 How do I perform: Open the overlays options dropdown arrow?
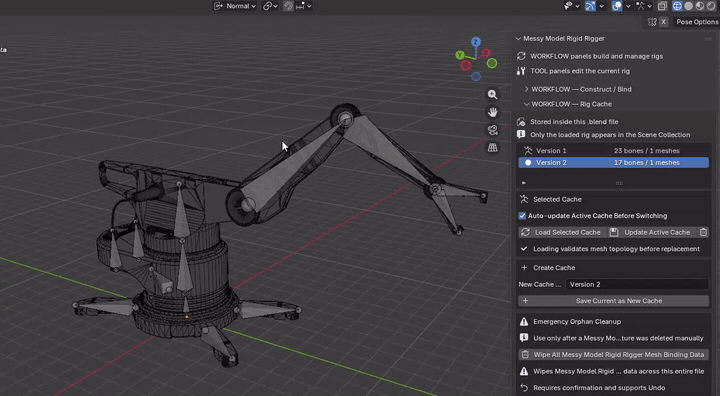pos(628,6)
